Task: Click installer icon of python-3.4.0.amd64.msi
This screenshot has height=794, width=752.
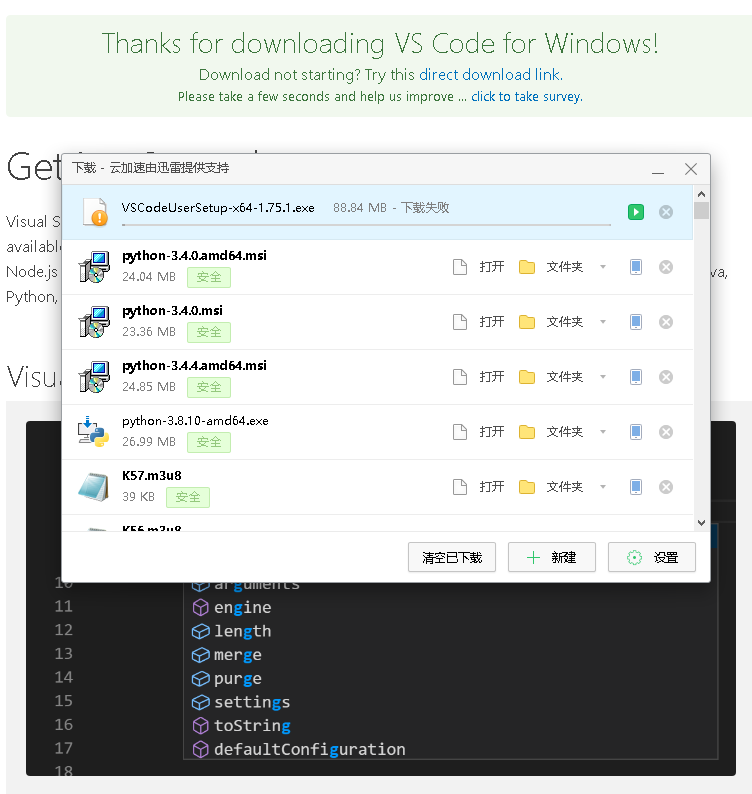Action: tap(94, 267)
